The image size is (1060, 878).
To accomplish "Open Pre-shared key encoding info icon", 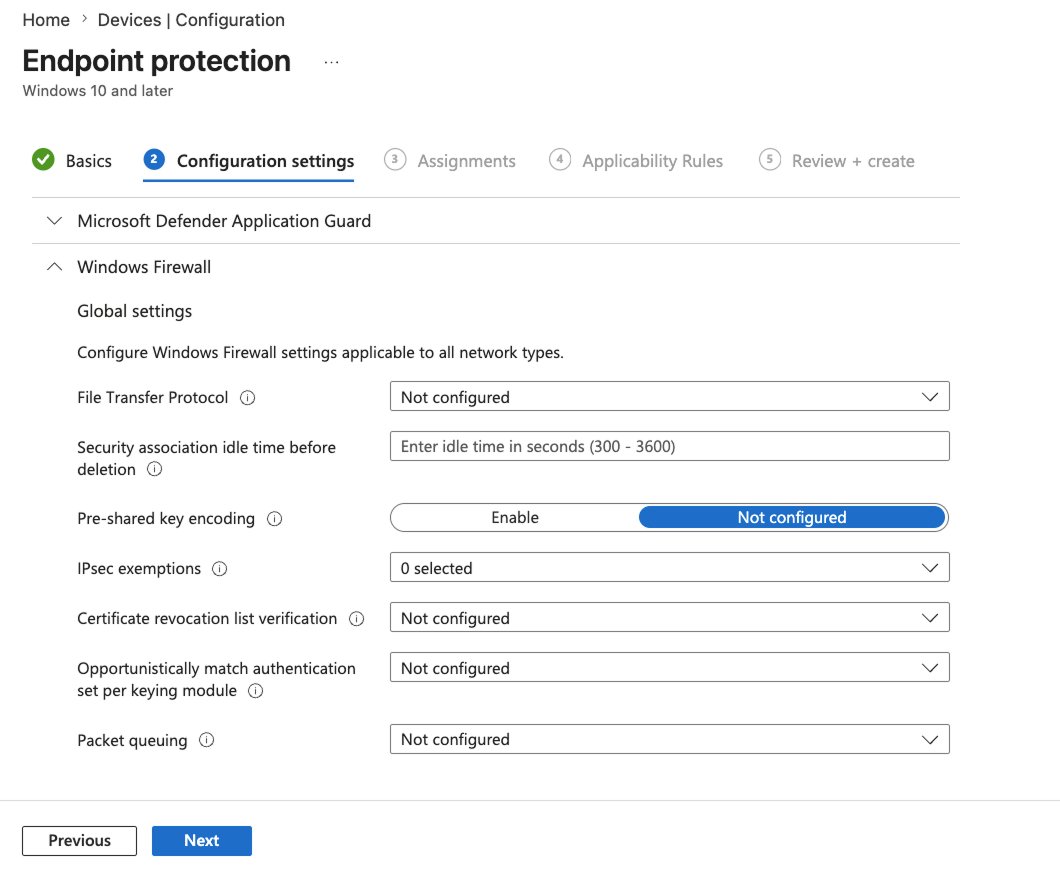I will tap(274, 518).
